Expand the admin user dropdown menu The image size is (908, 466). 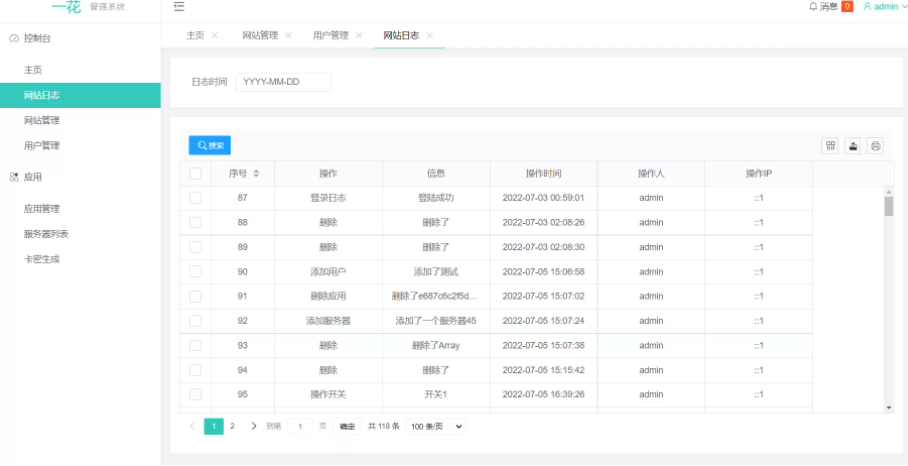pyautogui.click(x=881, y=6)
